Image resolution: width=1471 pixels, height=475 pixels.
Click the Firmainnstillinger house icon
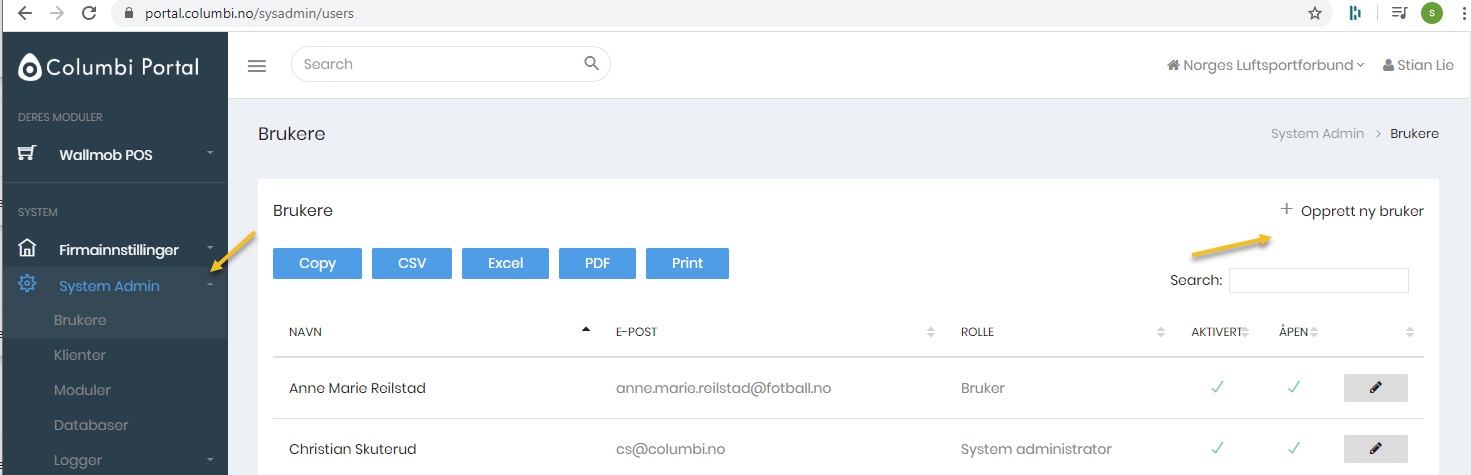(28, 248)
